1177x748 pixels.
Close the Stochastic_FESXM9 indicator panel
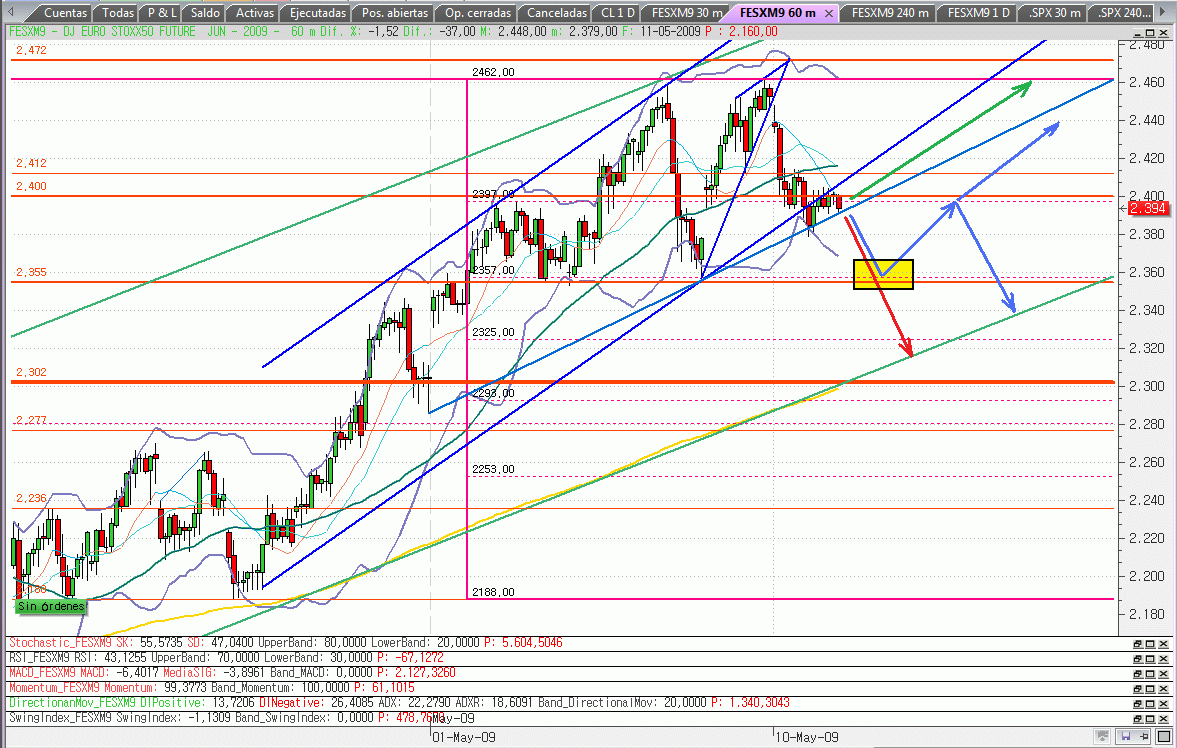(x=1163, y=644)
